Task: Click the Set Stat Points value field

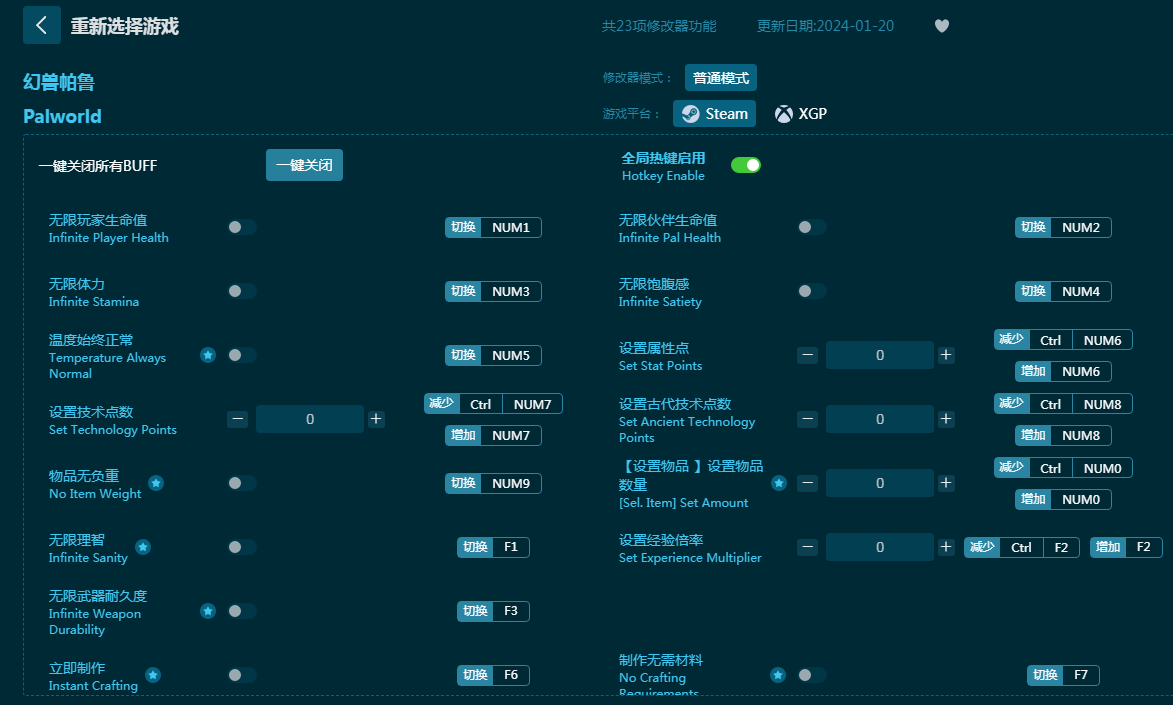Action: pos(880,355)
